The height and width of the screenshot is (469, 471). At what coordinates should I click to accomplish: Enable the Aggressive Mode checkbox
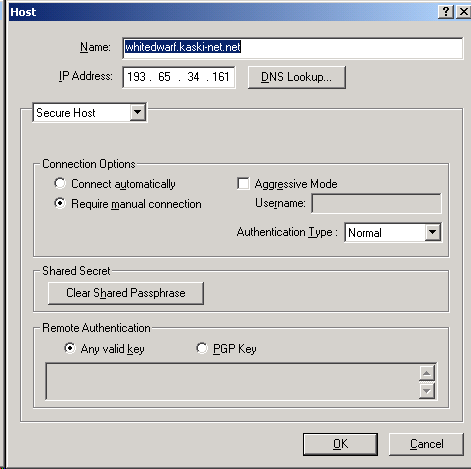[x=243, y=183]
